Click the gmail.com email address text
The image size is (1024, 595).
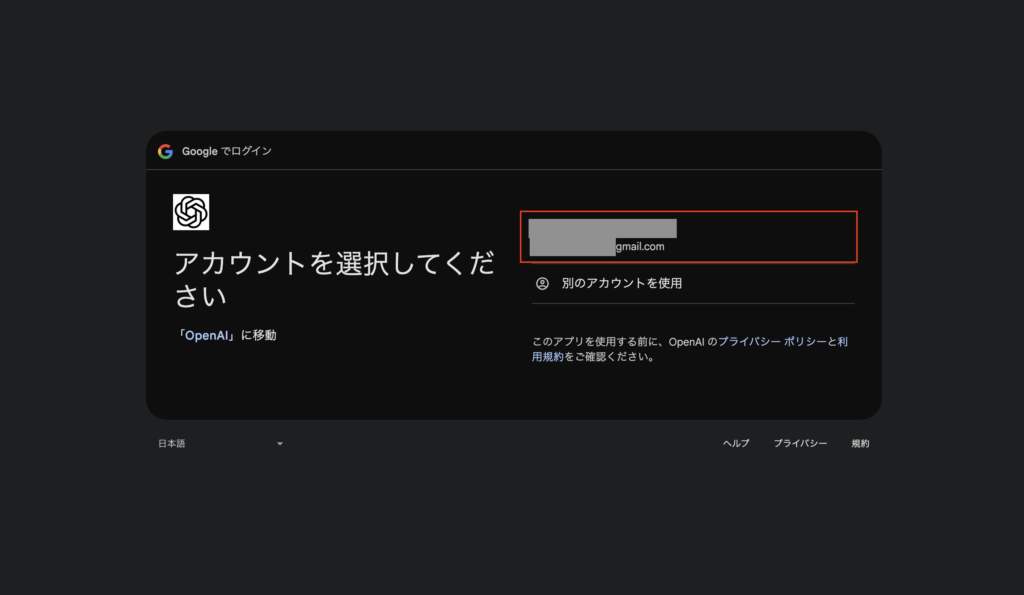[640, 246]
